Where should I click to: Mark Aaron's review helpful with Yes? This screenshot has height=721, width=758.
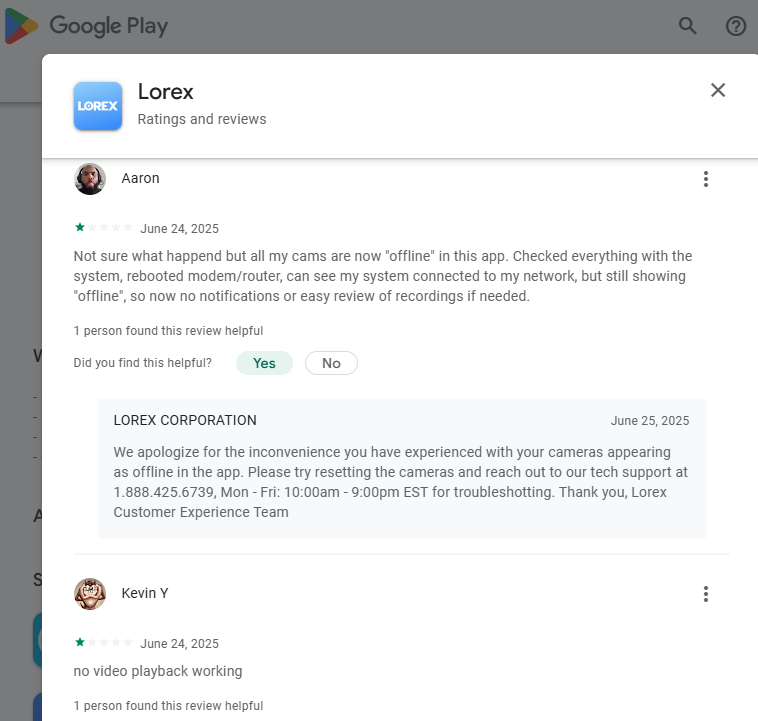264,363
